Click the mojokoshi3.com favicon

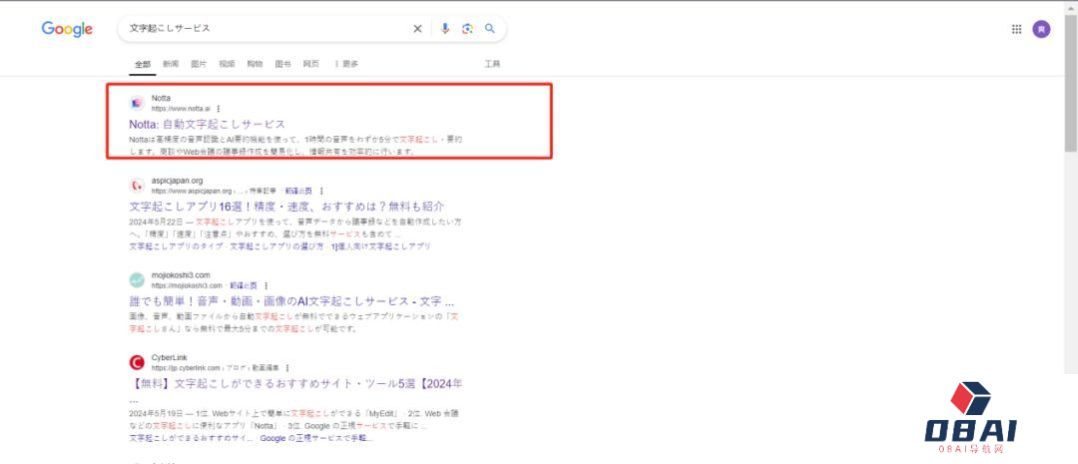click(x=137, y=280)
